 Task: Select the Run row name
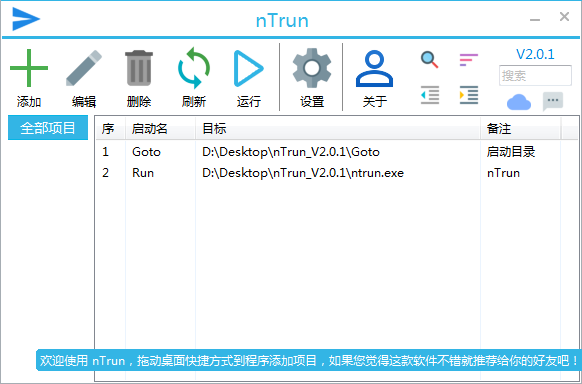tap(143, 173)
